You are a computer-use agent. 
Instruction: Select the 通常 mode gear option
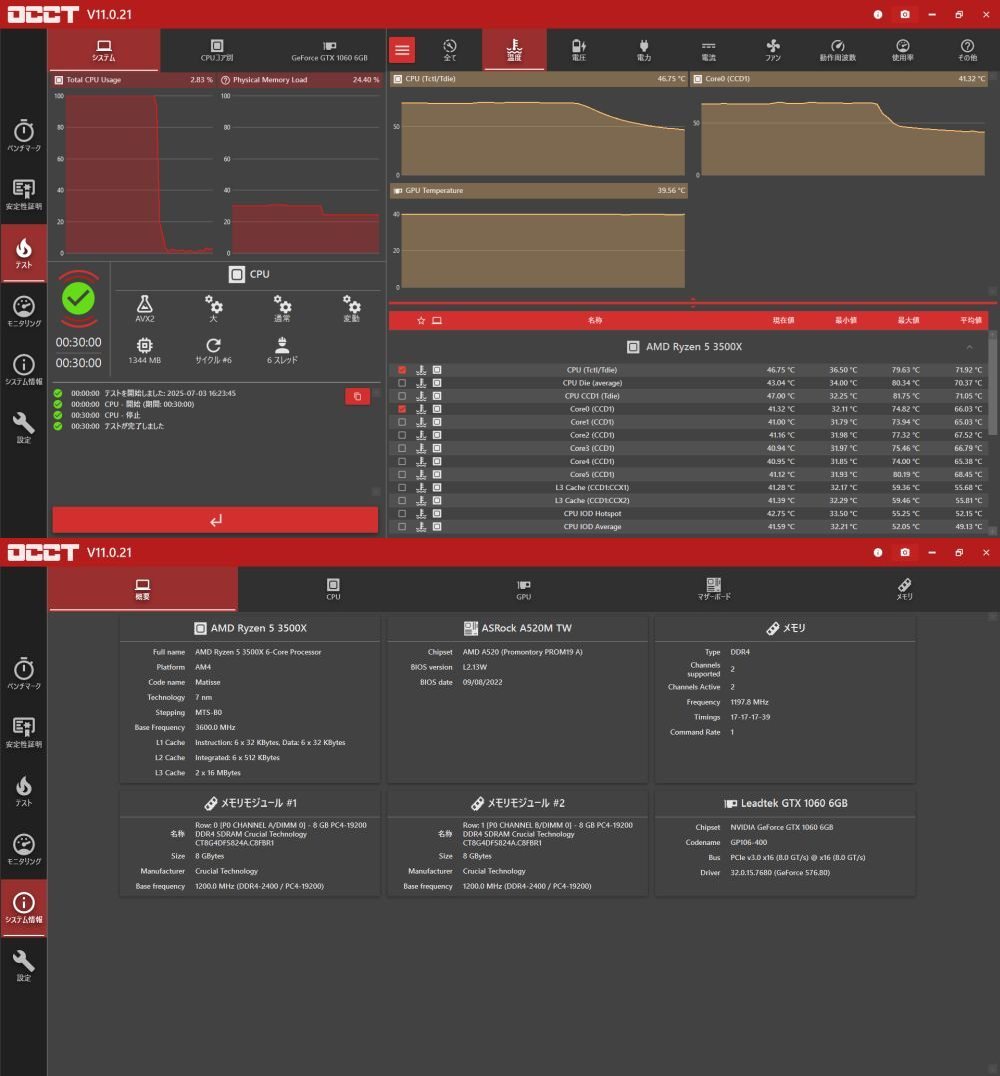(x=282, y=309)
